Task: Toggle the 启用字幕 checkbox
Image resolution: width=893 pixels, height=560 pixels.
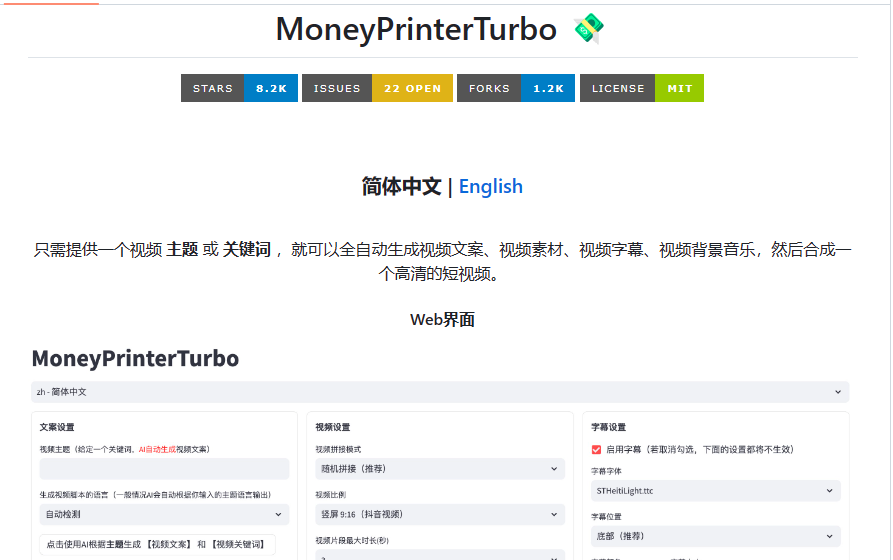Action: (x=597, y=450)
